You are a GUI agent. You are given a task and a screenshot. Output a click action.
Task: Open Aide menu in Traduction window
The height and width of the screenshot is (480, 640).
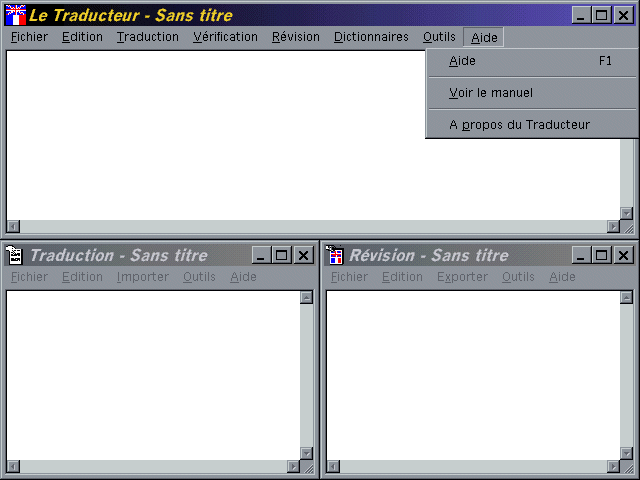[x=243, y=277]
